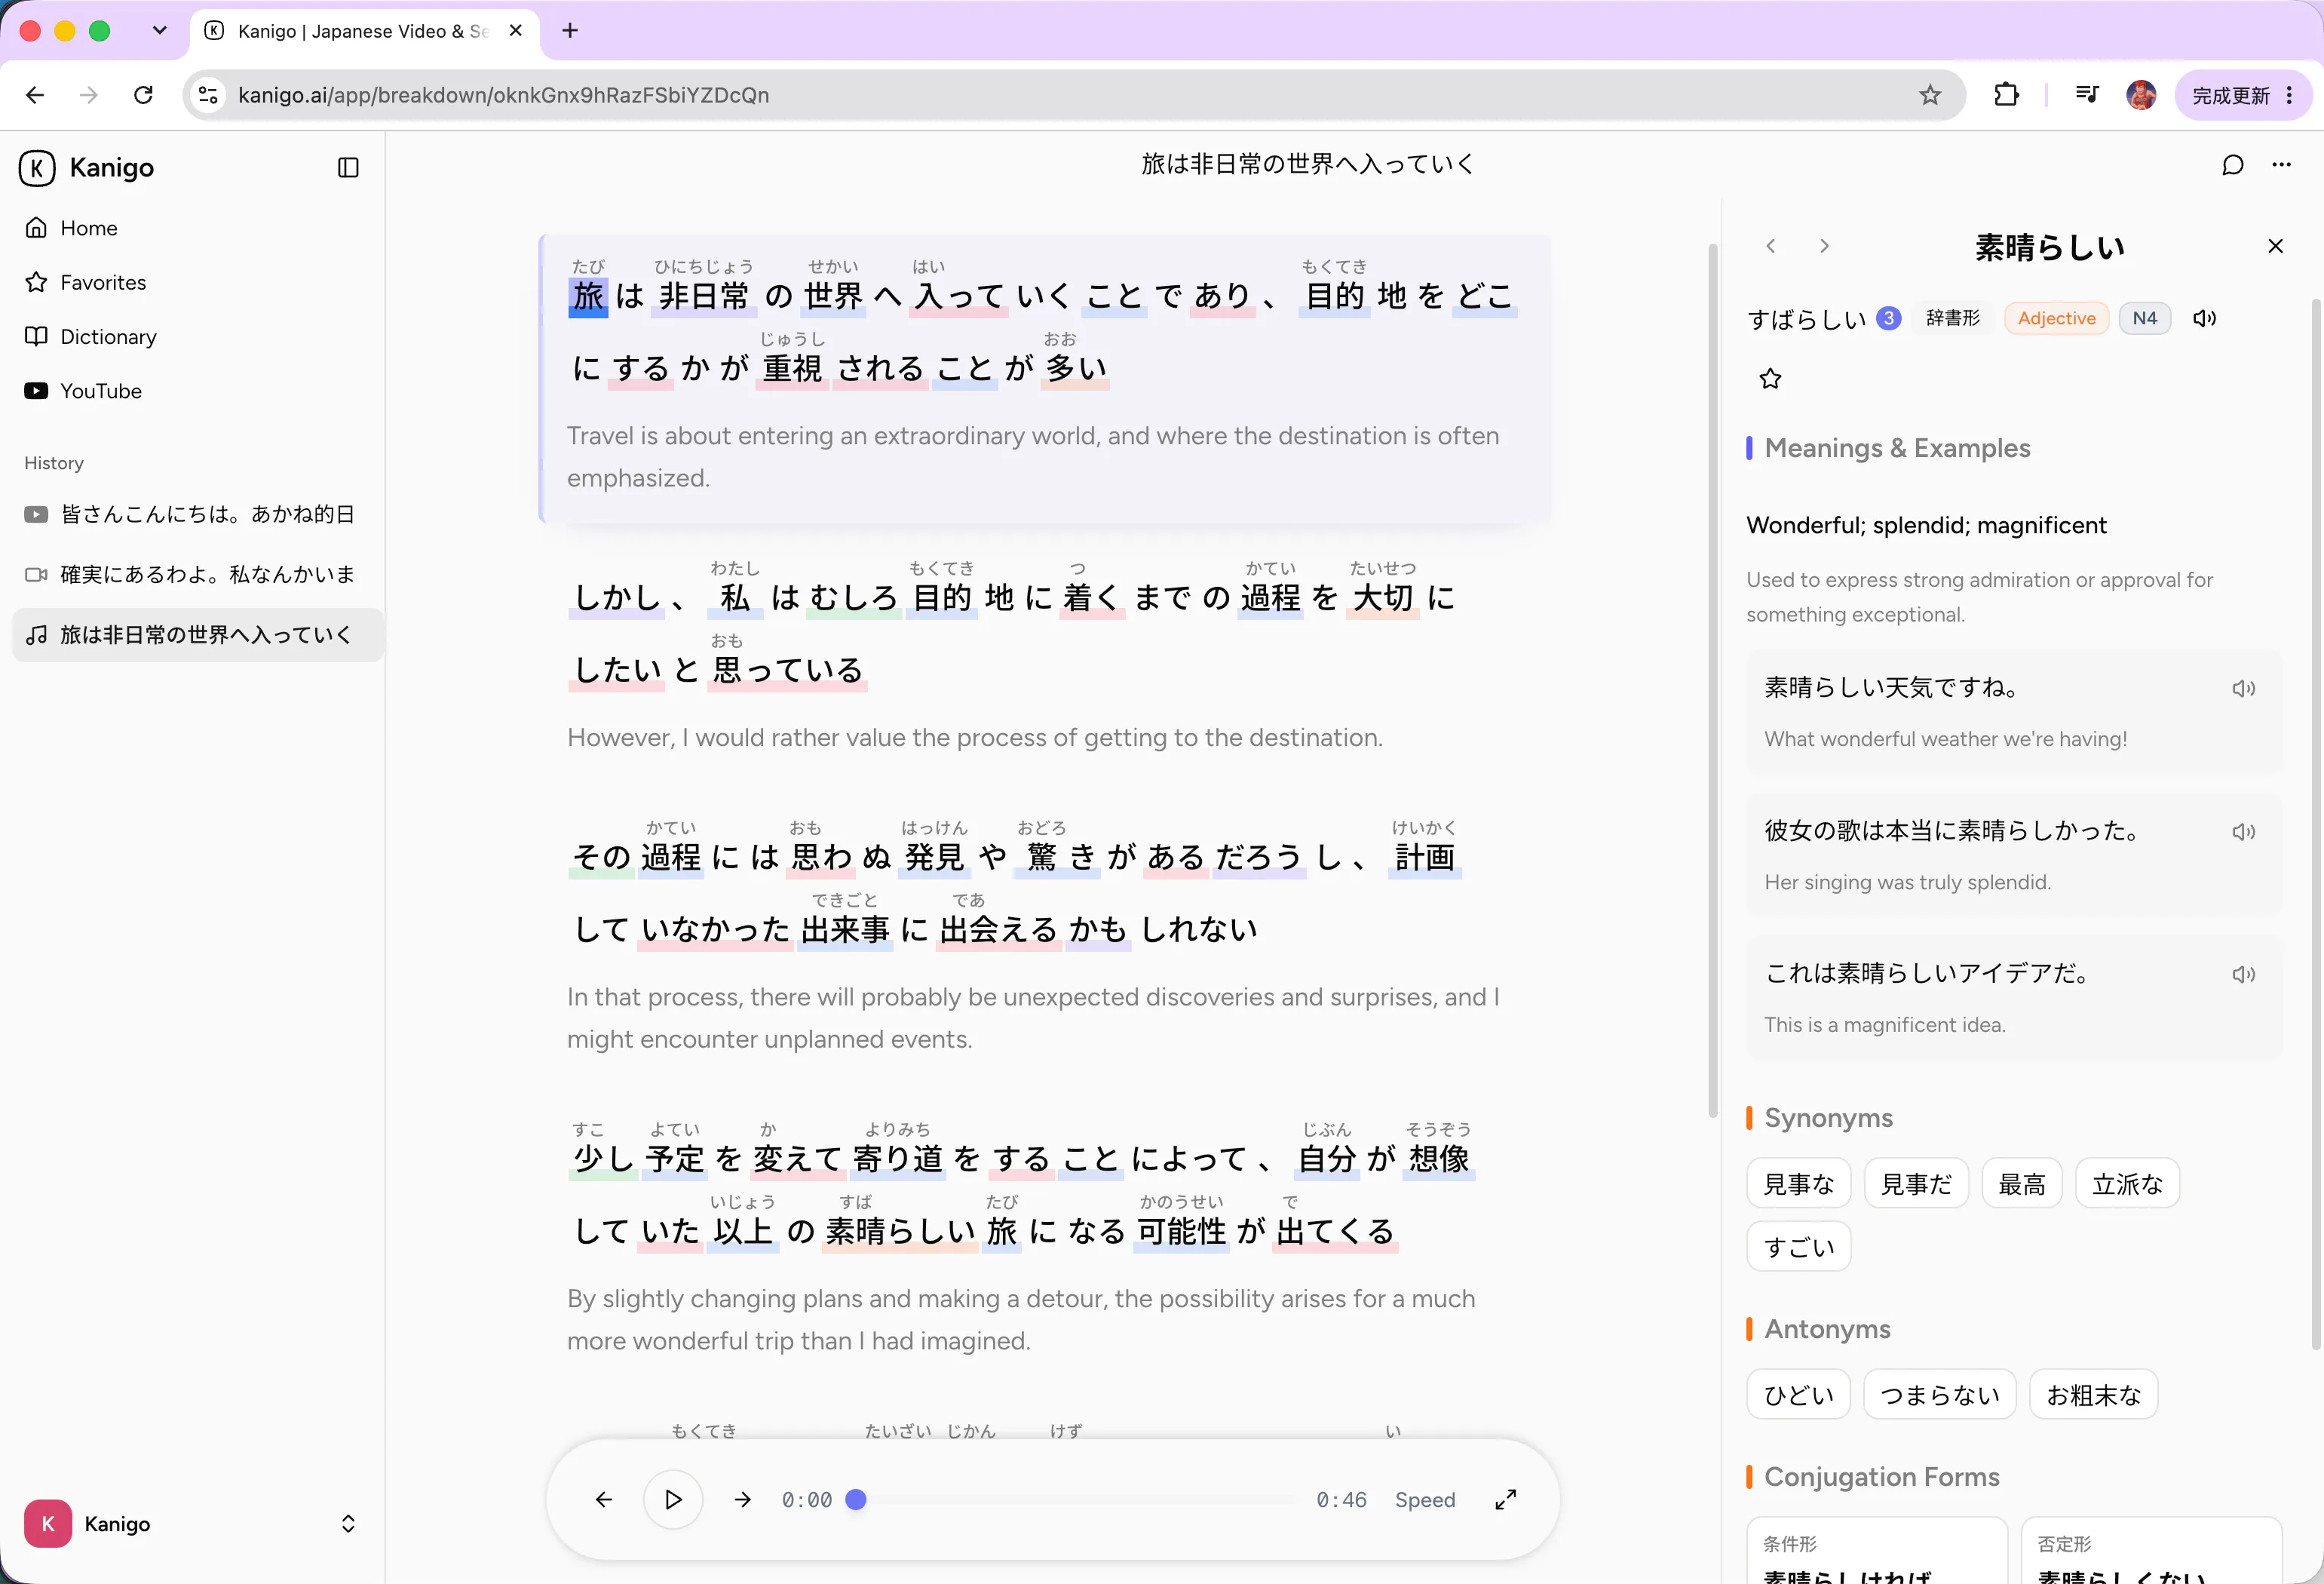The height and width of the screenshot is (1584, 2324).
Task: Open history item 確実にあるわよ。私なんかいま
Action: (198, 574)
